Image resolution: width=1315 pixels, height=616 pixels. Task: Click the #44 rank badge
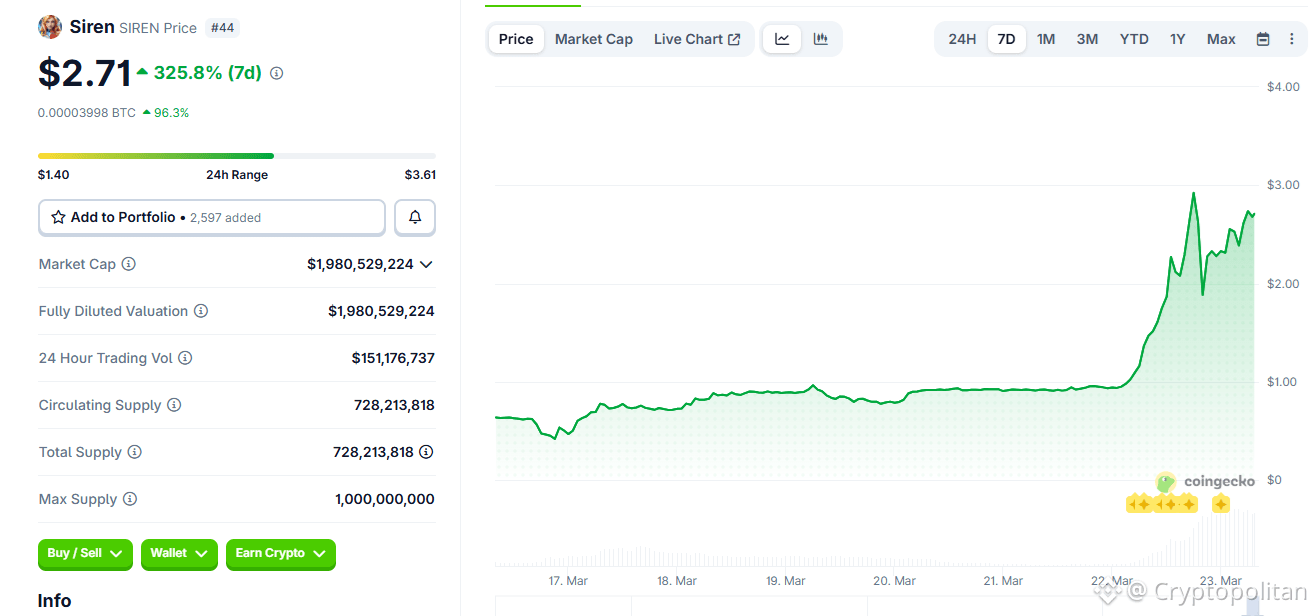[x=222, y=27]
